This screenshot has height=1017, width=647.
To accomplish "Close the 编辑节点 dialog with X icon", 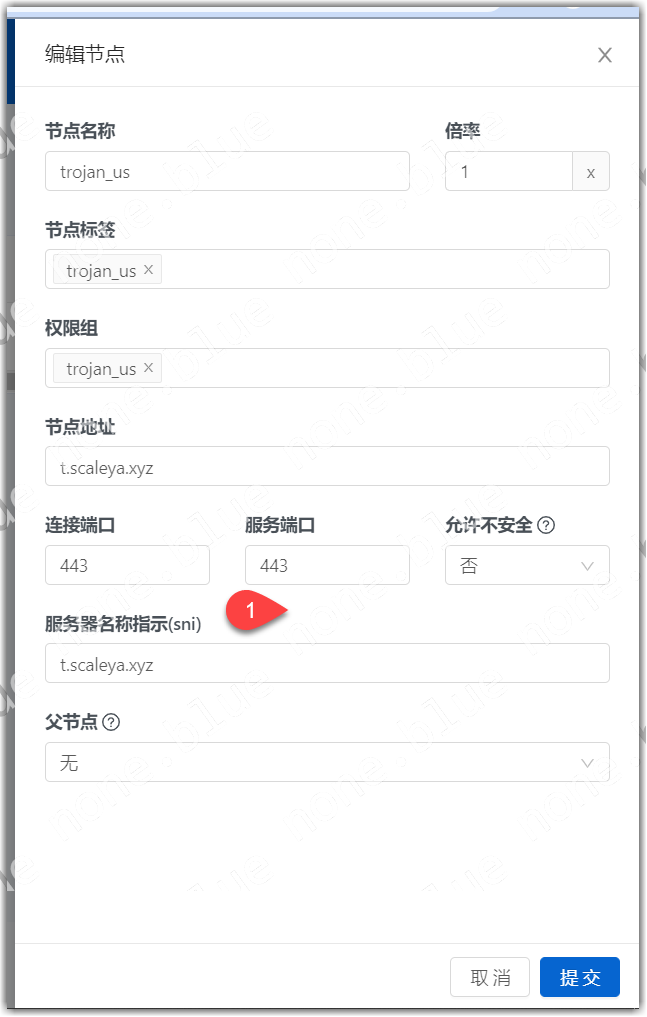I will [x=604, y=55].
